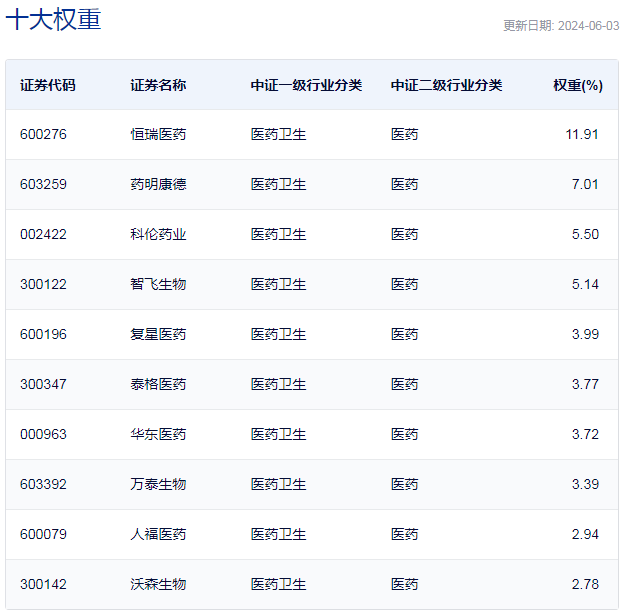Image resolution: width=624 pixels, height=616 pixels.
Task: Select stock name 沃森生物
Action: pyautogui.click(x=158, y=585)
